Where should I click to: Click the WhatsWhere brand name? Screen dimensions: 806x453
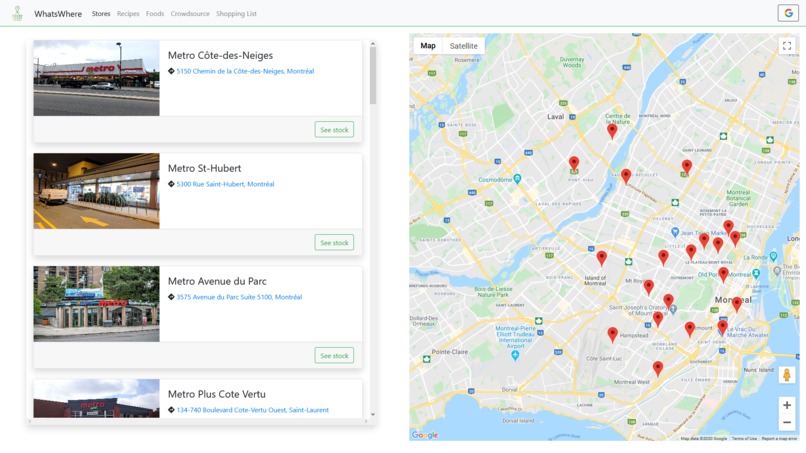(58, 14)
